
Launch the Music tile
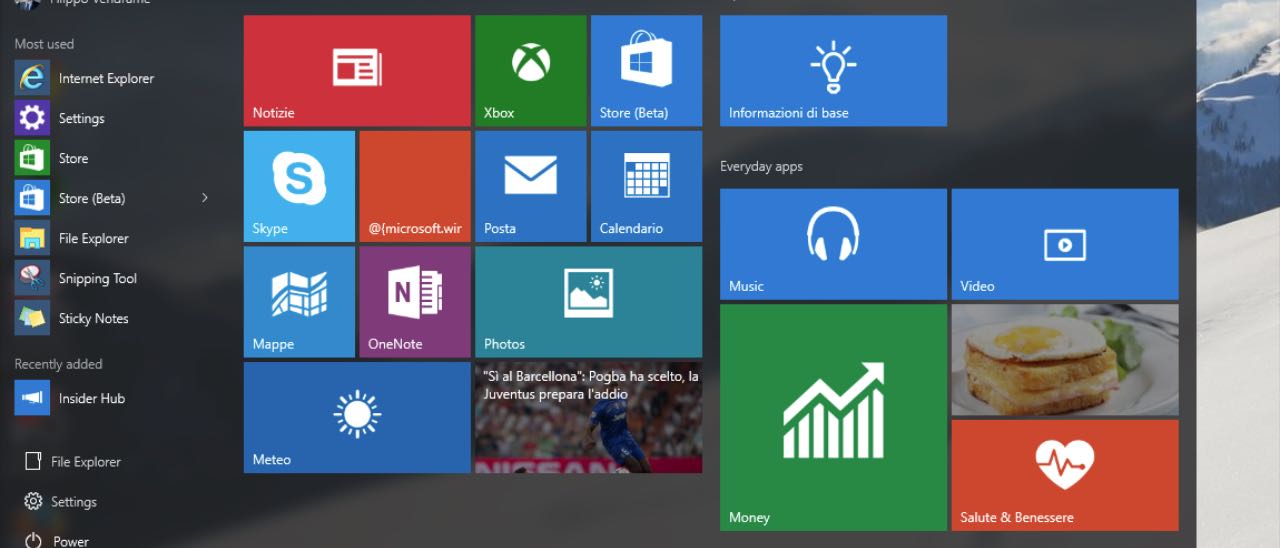tap(833, 244)
